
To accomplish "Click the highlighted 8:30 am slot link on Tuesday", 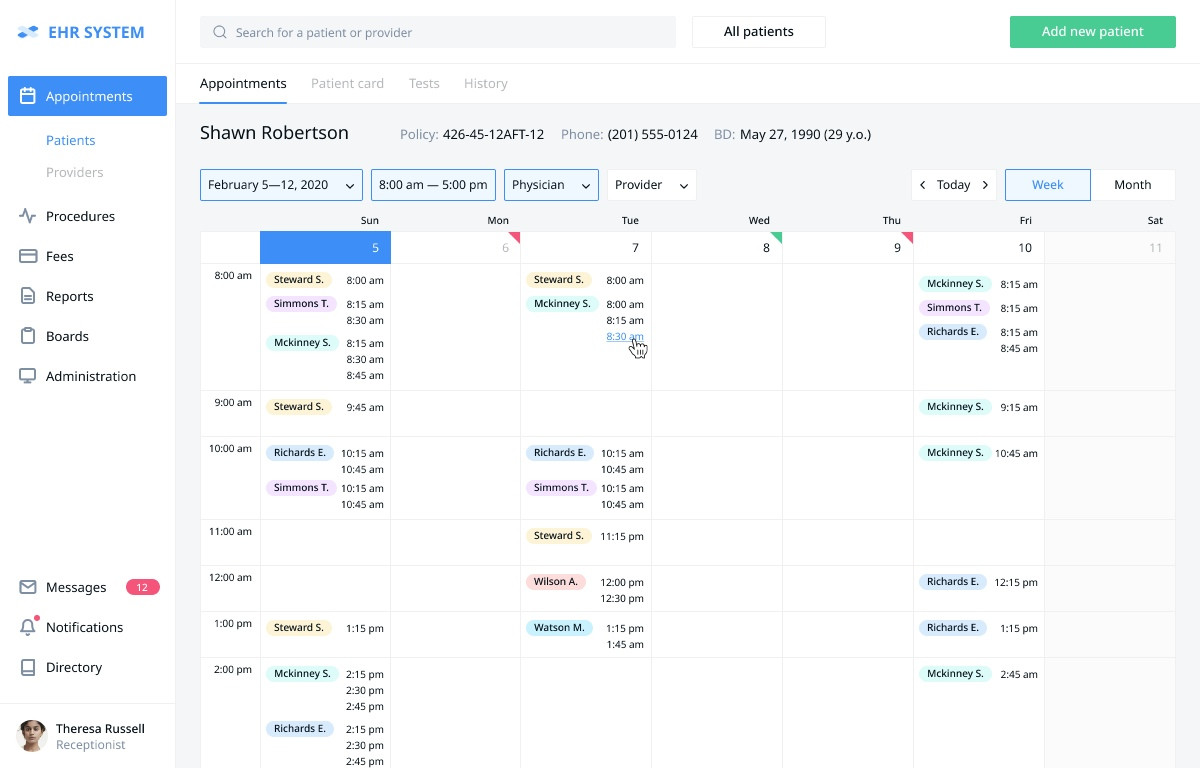I will pos(624,337).
